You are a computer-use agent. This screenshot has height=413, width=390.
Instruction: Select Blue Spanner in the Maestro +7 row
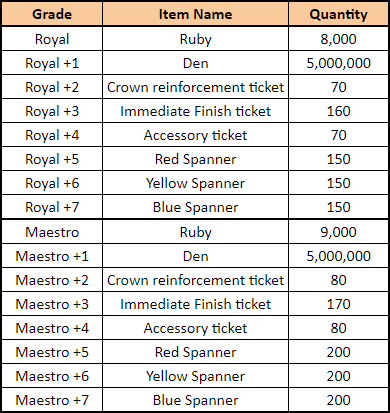click(x=195, y=400)
